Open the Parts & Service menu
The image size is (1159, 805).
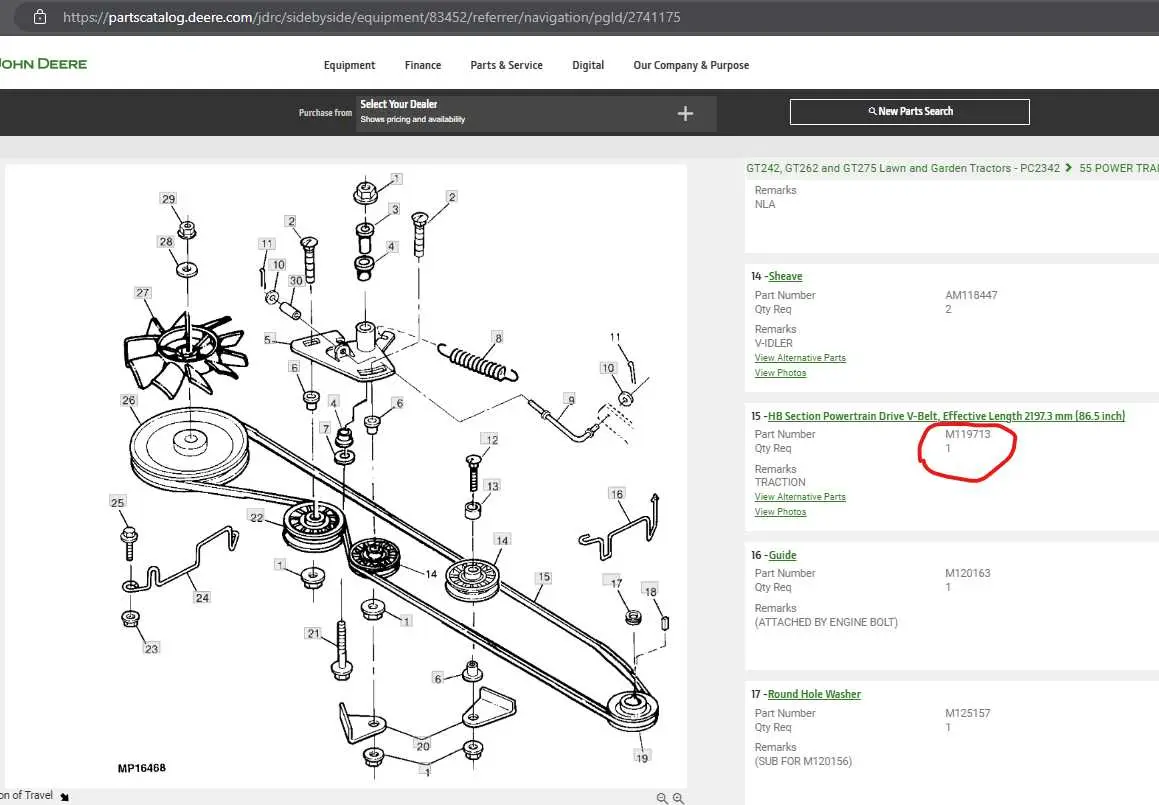[x=506, y=65]
